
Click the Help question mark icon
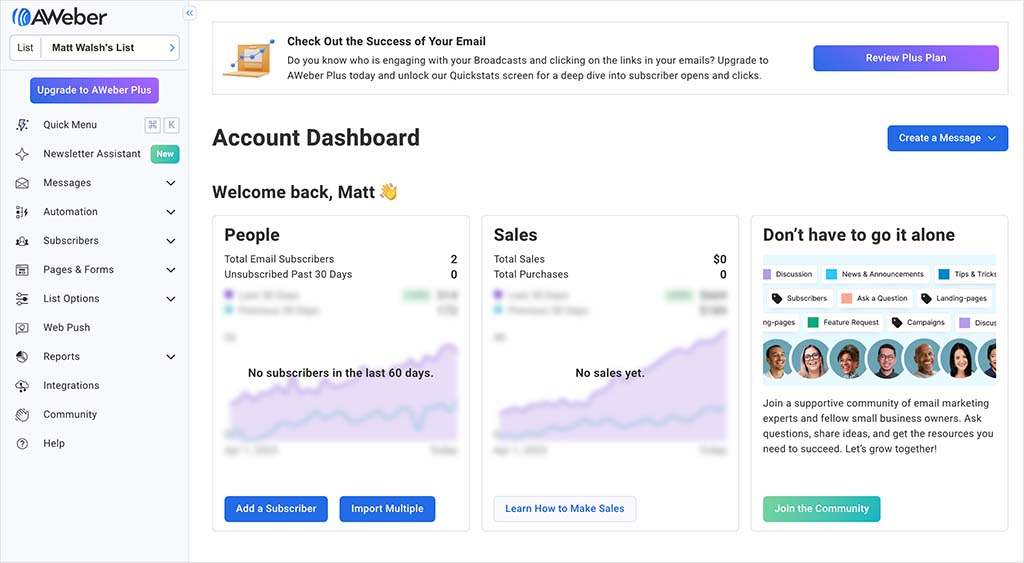[22, 444]
